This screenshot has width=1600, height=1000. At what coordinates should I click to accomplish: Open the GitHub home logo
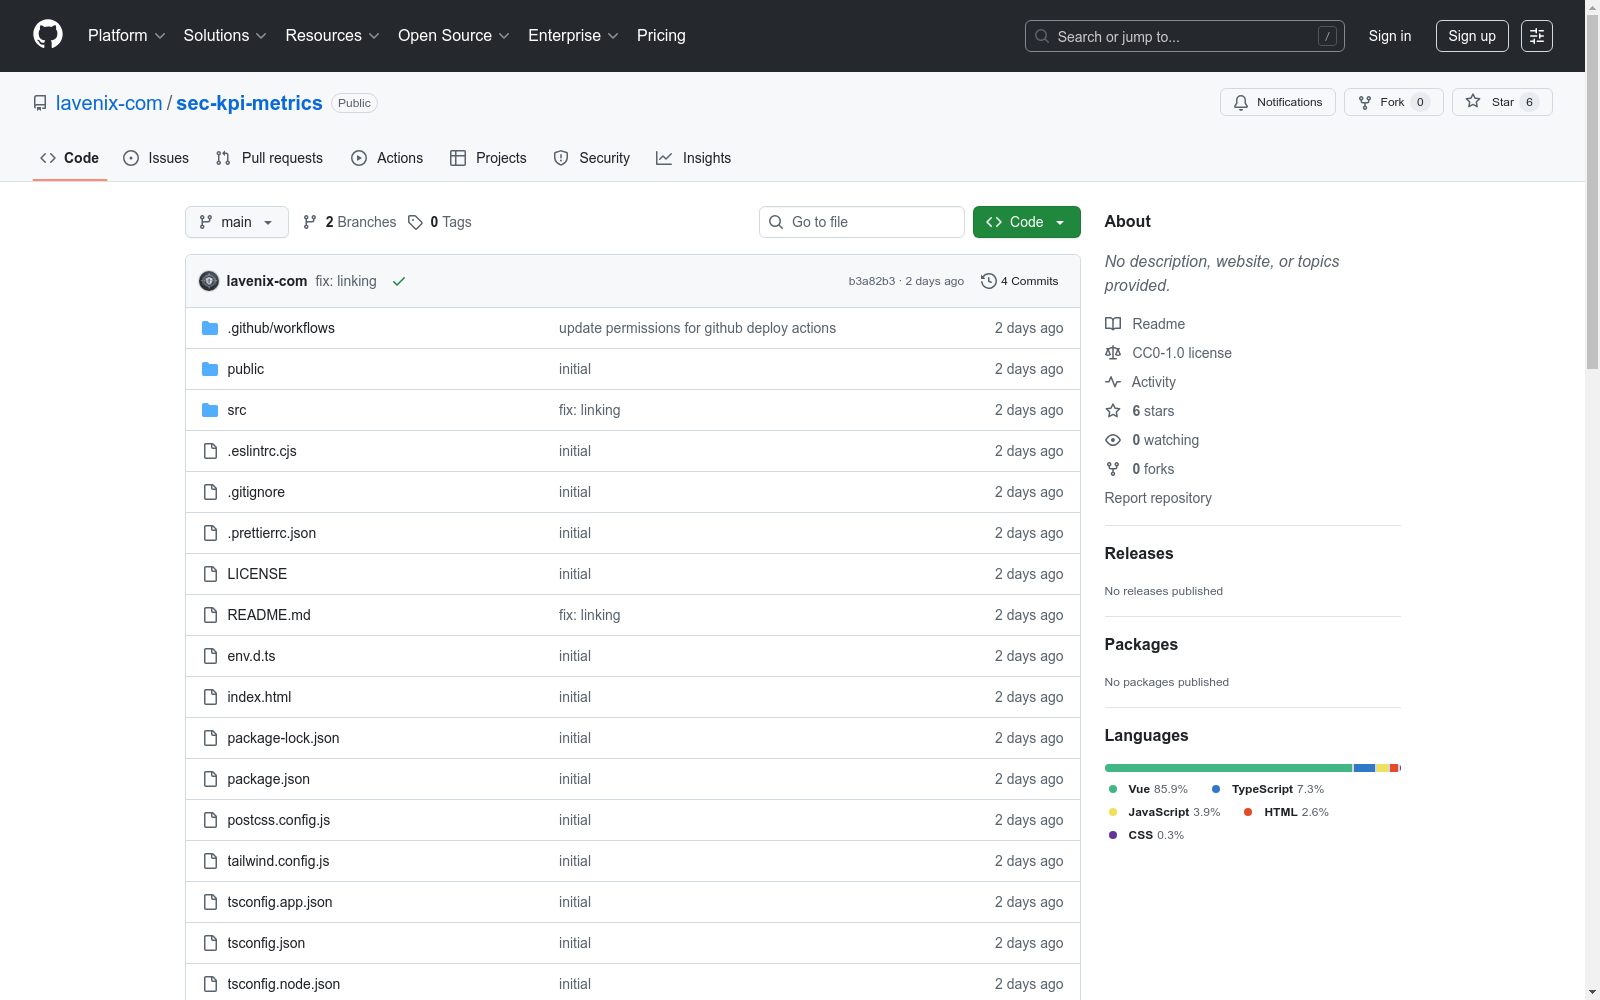pyautogui.click(x=48, y=35)
